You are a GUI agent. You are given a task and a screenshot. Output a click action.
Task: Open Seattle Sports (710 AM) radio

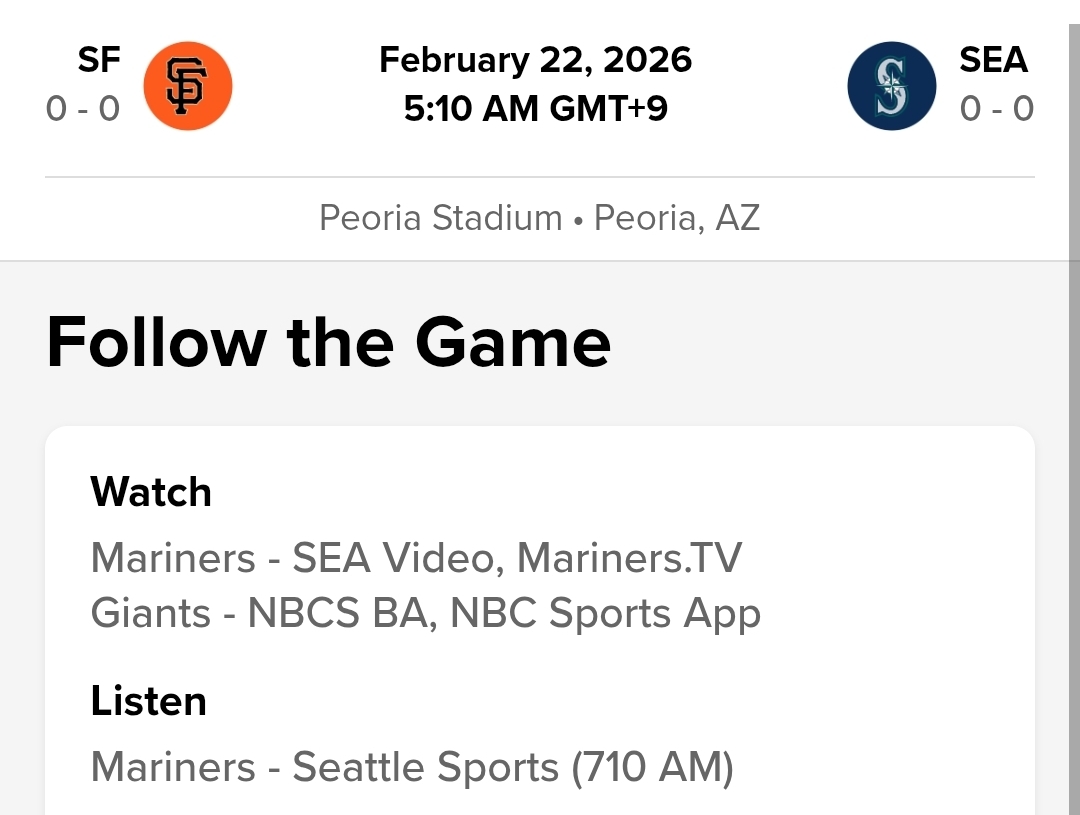pos(512,767)
